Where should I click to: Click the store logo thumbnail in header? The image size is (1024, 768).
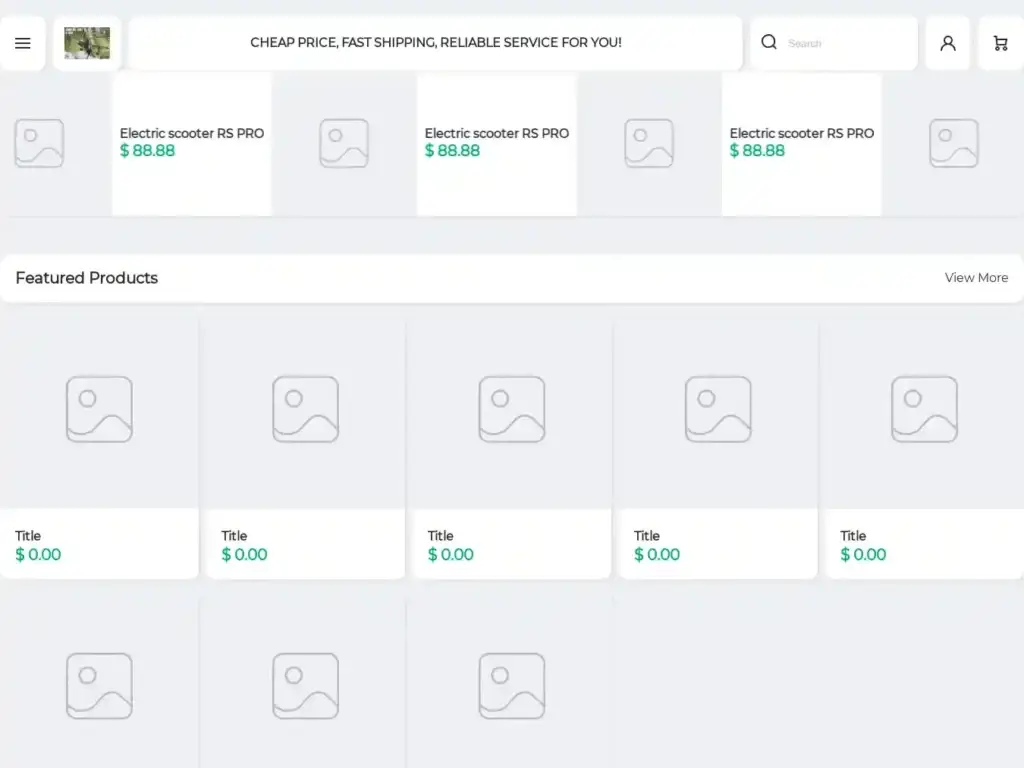[x=87, y=43]
